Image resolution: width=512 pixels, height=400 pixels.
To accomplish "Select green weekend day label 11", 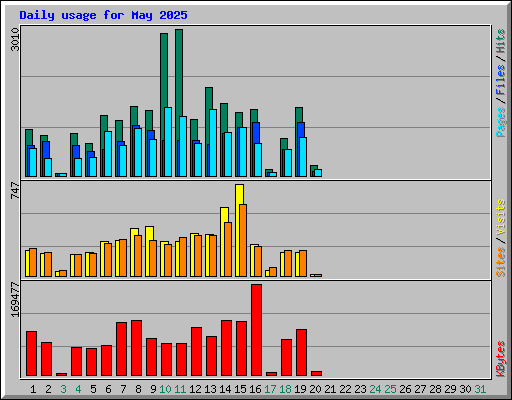I will coord(180,389).
